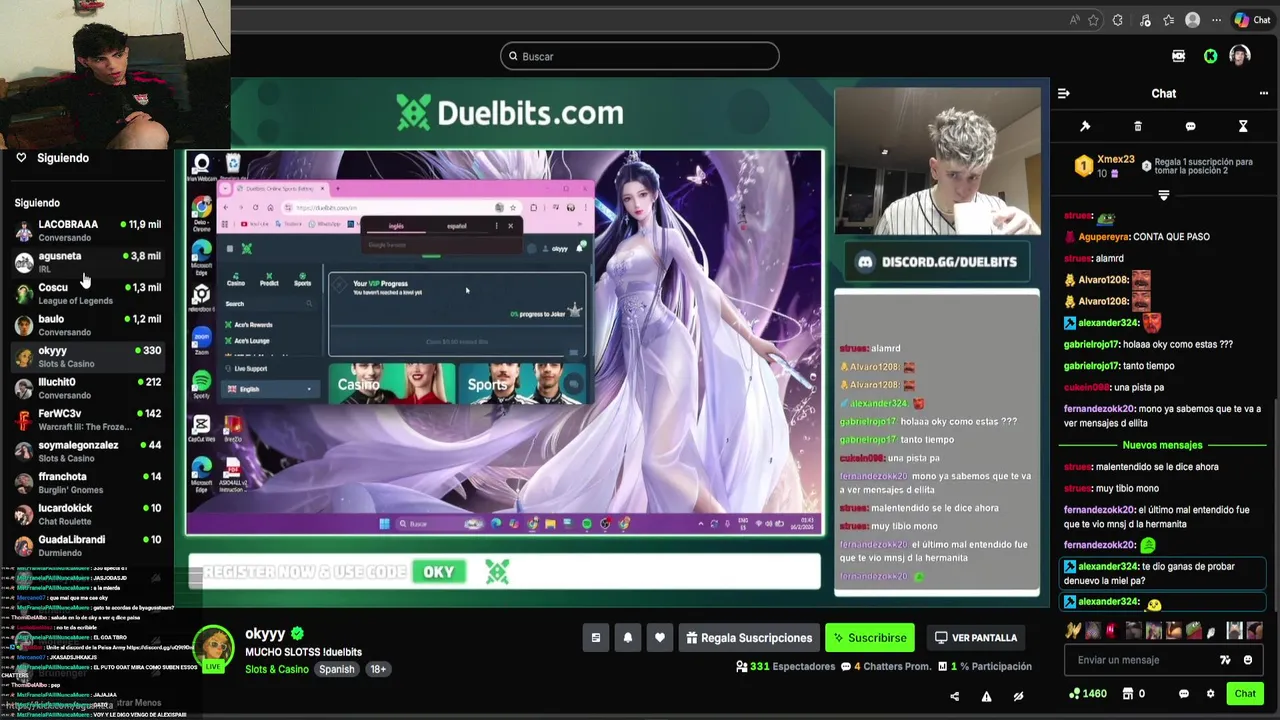Toggle the hide-stats crossed eye icon
Image resolution: width=1280 pixels, height=720 pixels.
coord(1018,696)
